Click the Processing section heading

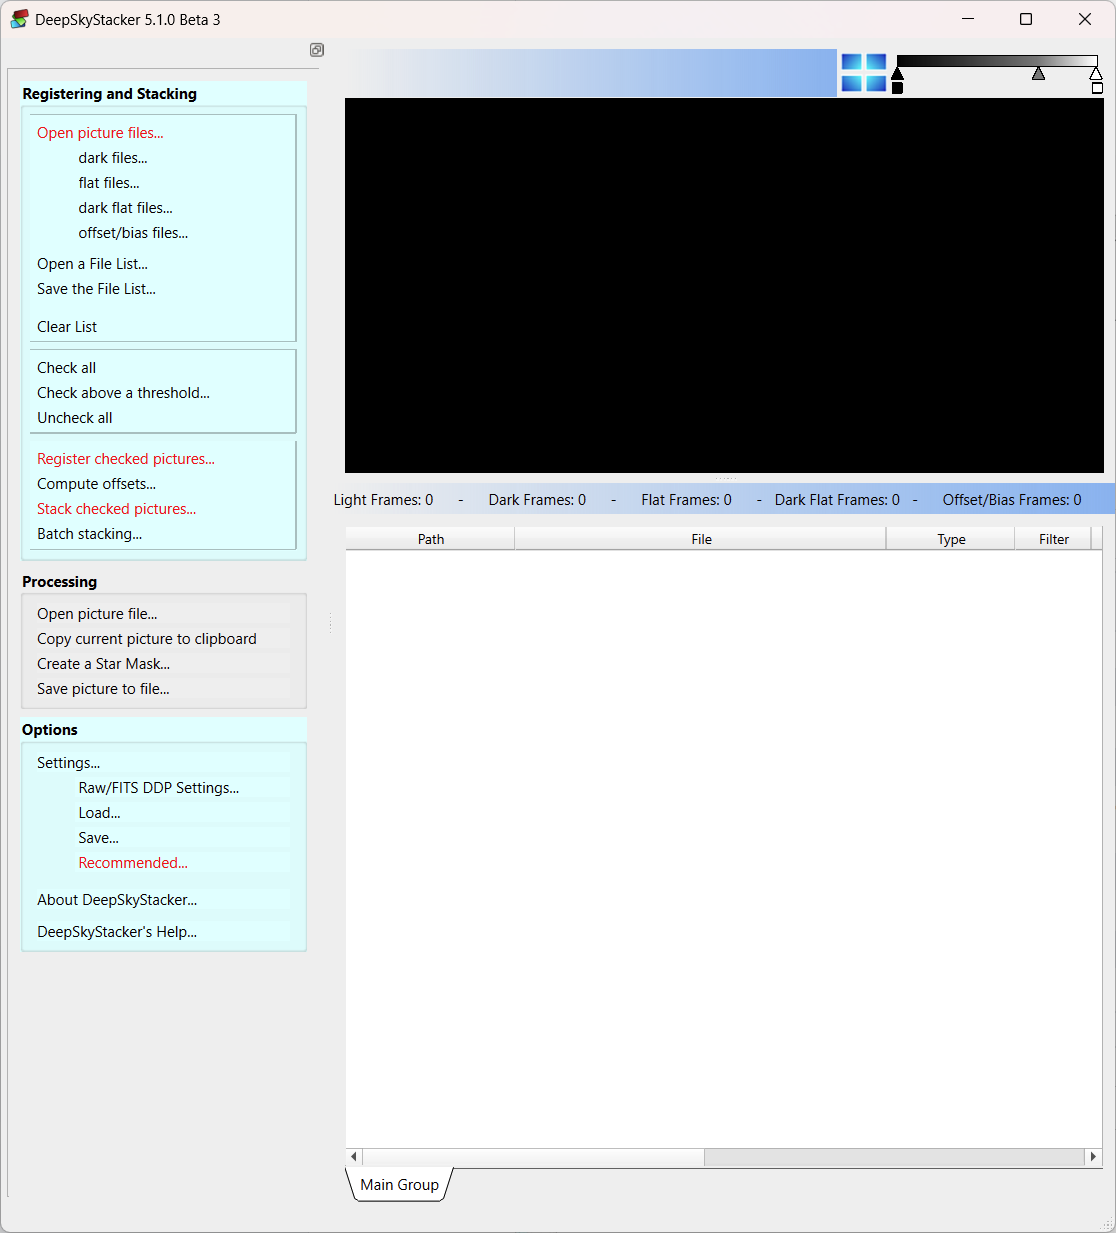coord(59,582)
